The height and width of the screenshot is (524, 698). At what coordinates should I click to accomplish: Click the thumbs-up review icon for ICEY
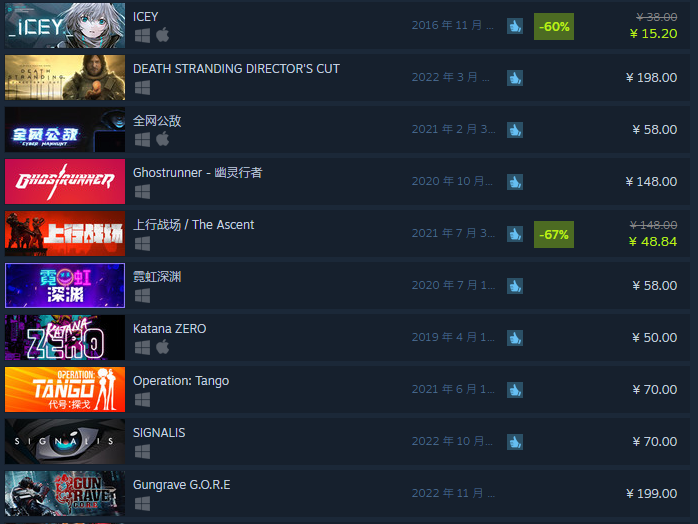[515, 26]
